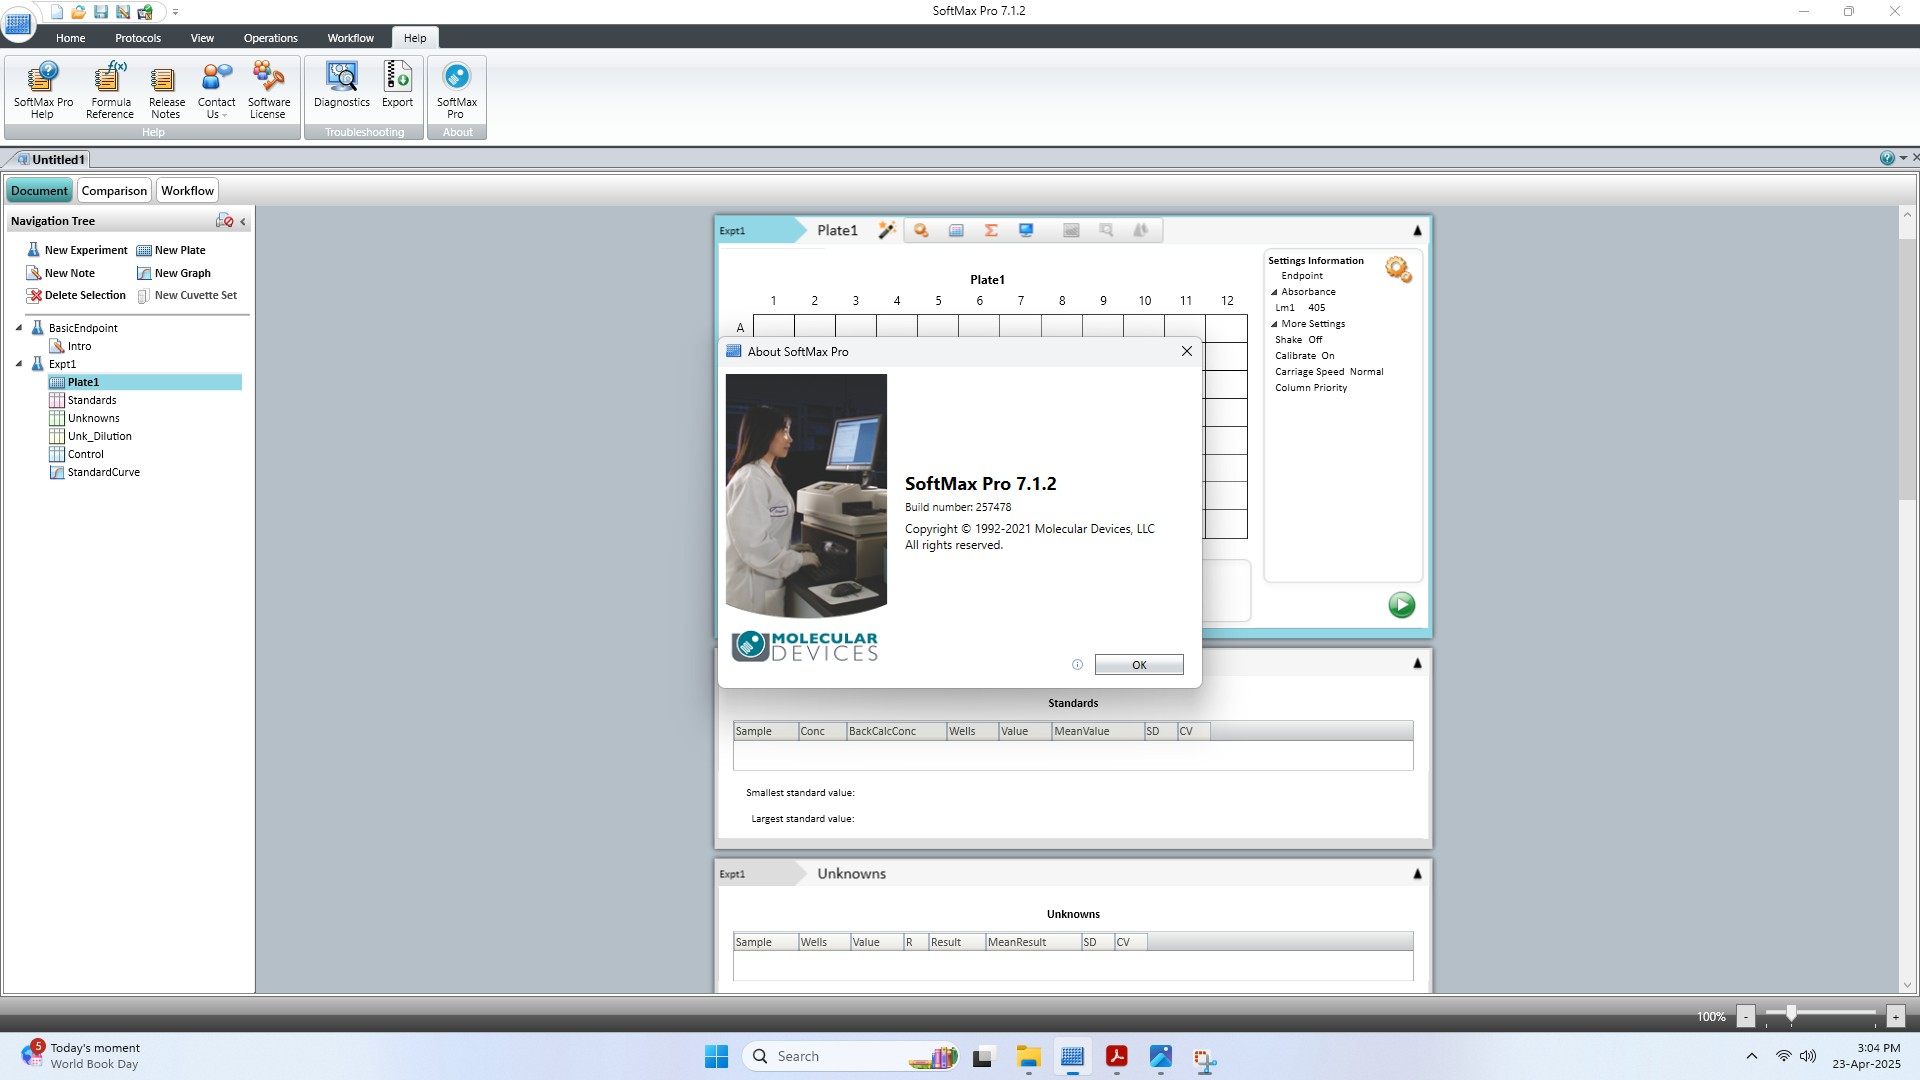Click the Export troubleshooting icon
The width and height of the screenshot is (1920, 1080).
[x=397, y=85]
